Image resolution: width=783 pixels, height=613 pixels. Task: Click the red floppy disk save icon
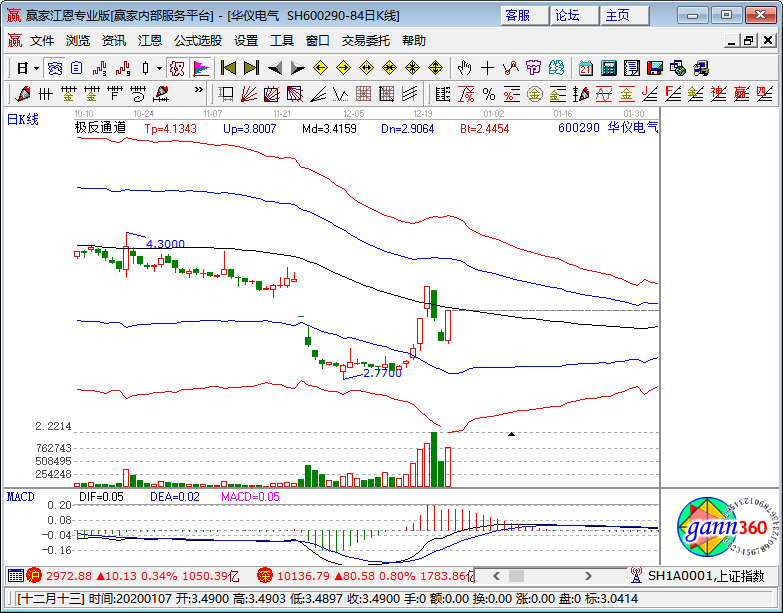tap(655, 68)
